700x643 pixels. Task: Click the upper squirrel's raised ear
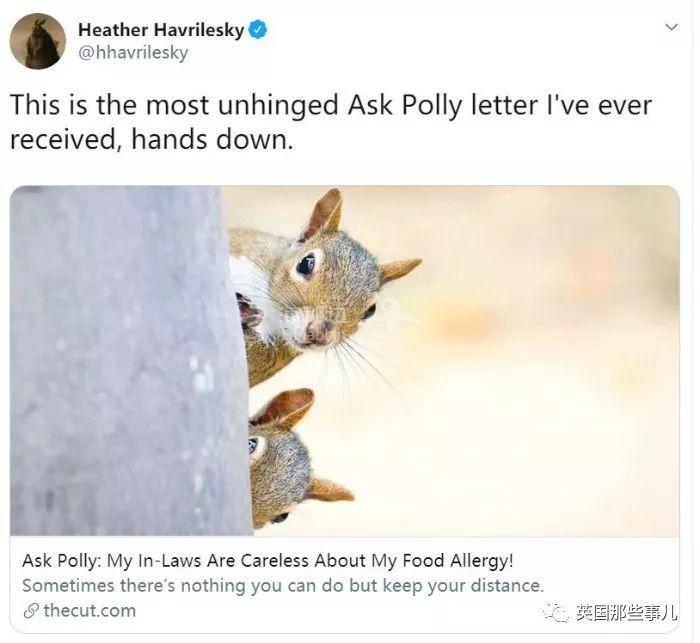[x=323, y=213]
